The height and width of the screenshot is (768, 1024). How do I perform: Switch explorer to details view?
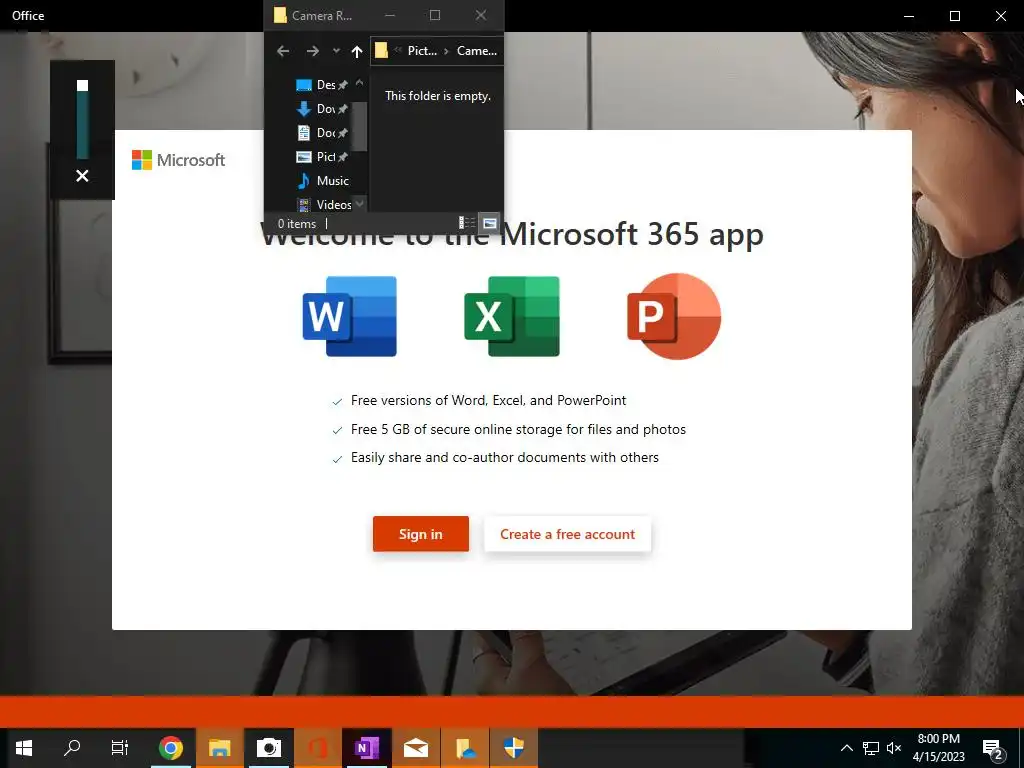pyautogui.click(x=466, y=223)
